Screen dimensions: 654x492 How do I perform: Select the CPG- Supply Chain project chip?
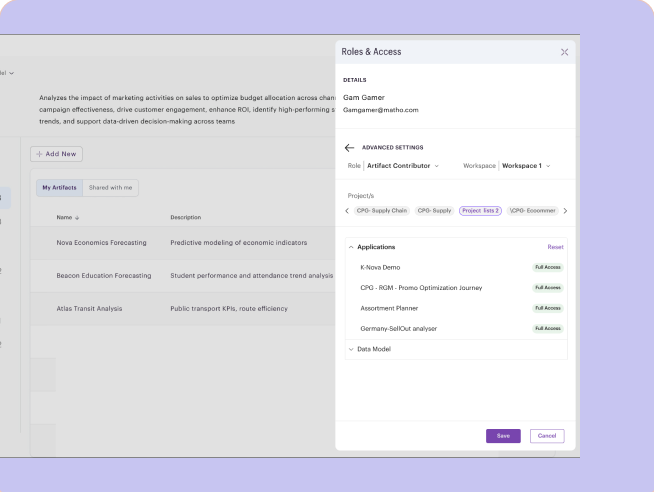pyautogui.click(x=382, y=211)
